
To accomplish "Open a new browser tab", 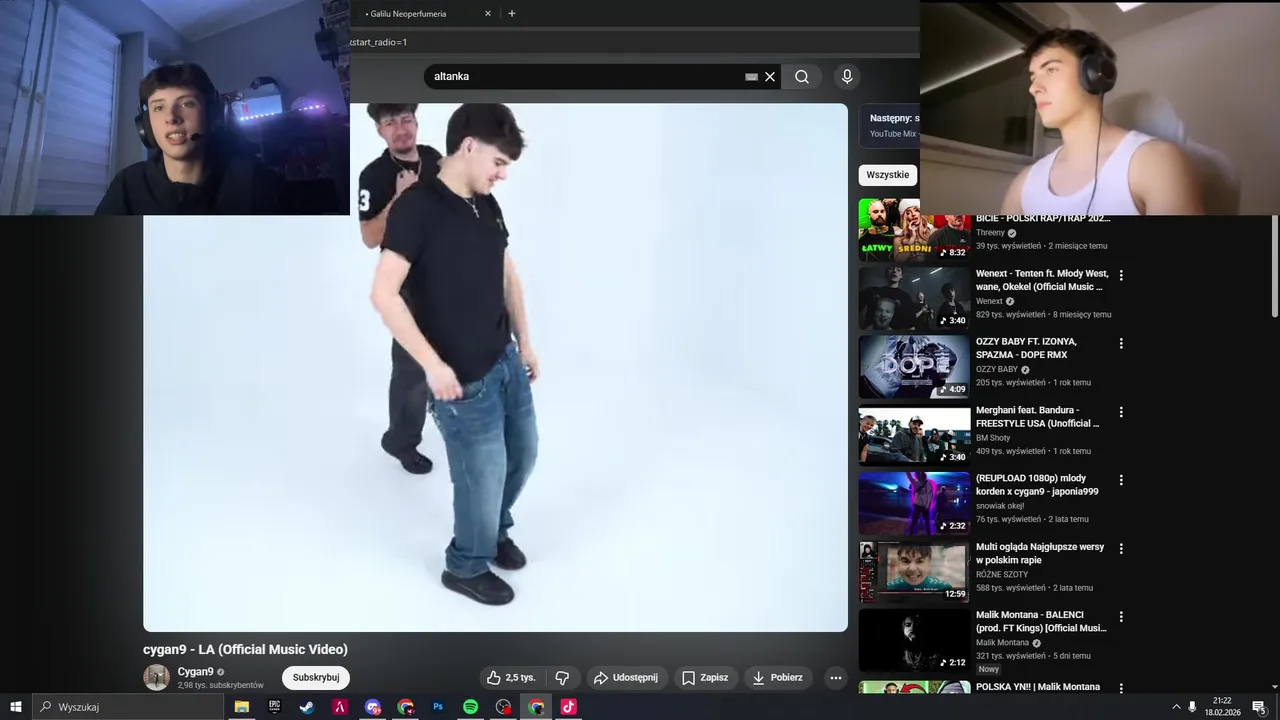I will pyautogui.click(x=512, y=14).
